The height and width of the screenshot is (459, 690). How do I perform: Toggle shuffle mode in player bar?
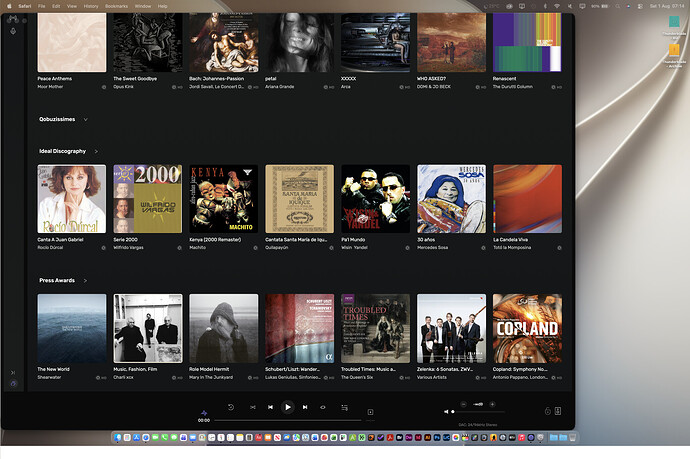[x=253, y=407]
